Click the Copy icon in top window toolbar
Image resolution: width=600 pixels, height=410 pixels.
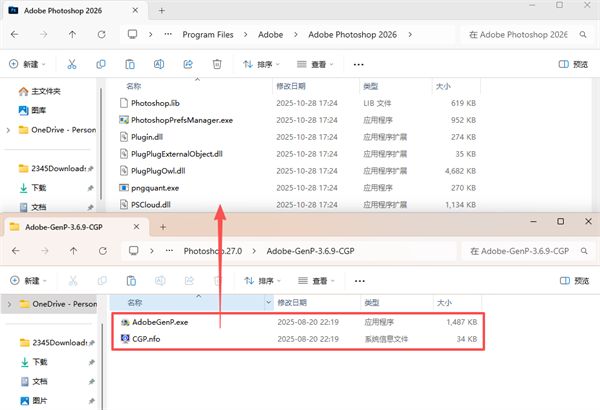point(101,64)
